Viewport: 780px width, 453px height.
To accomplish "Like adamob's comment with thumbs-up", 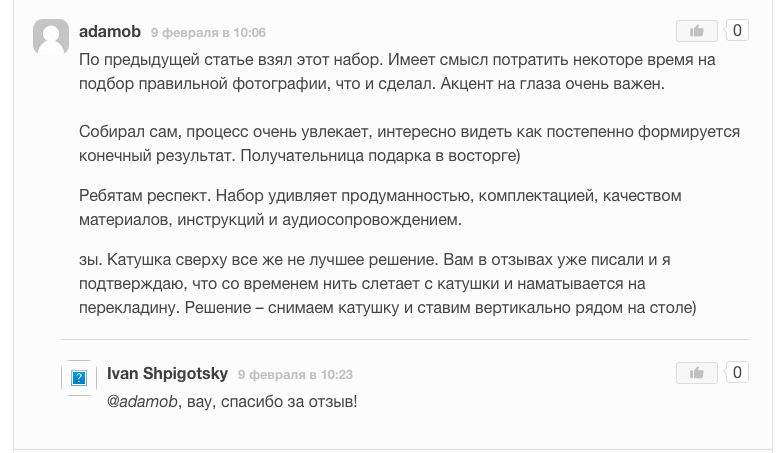I will (697, 31).
